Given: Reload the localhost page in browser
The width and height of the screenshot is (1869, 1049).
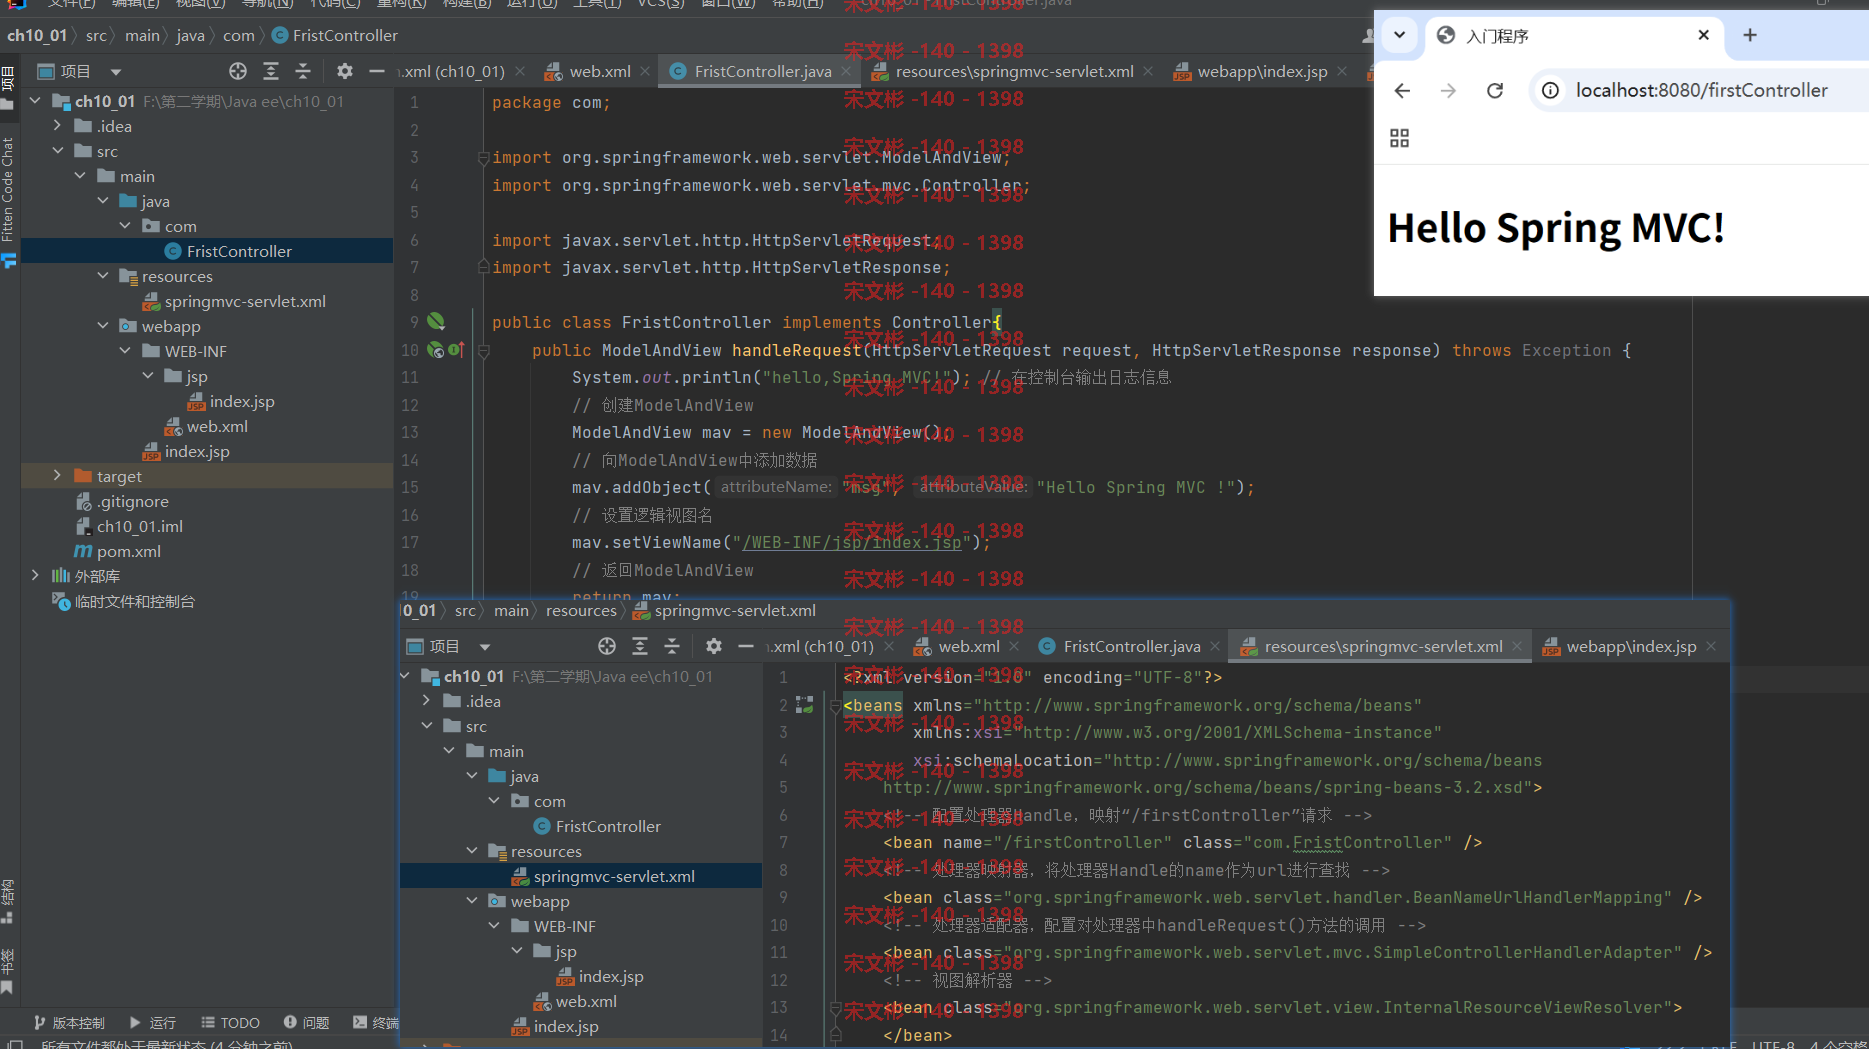Looking at the screenshot, I should pos(1495,91).
